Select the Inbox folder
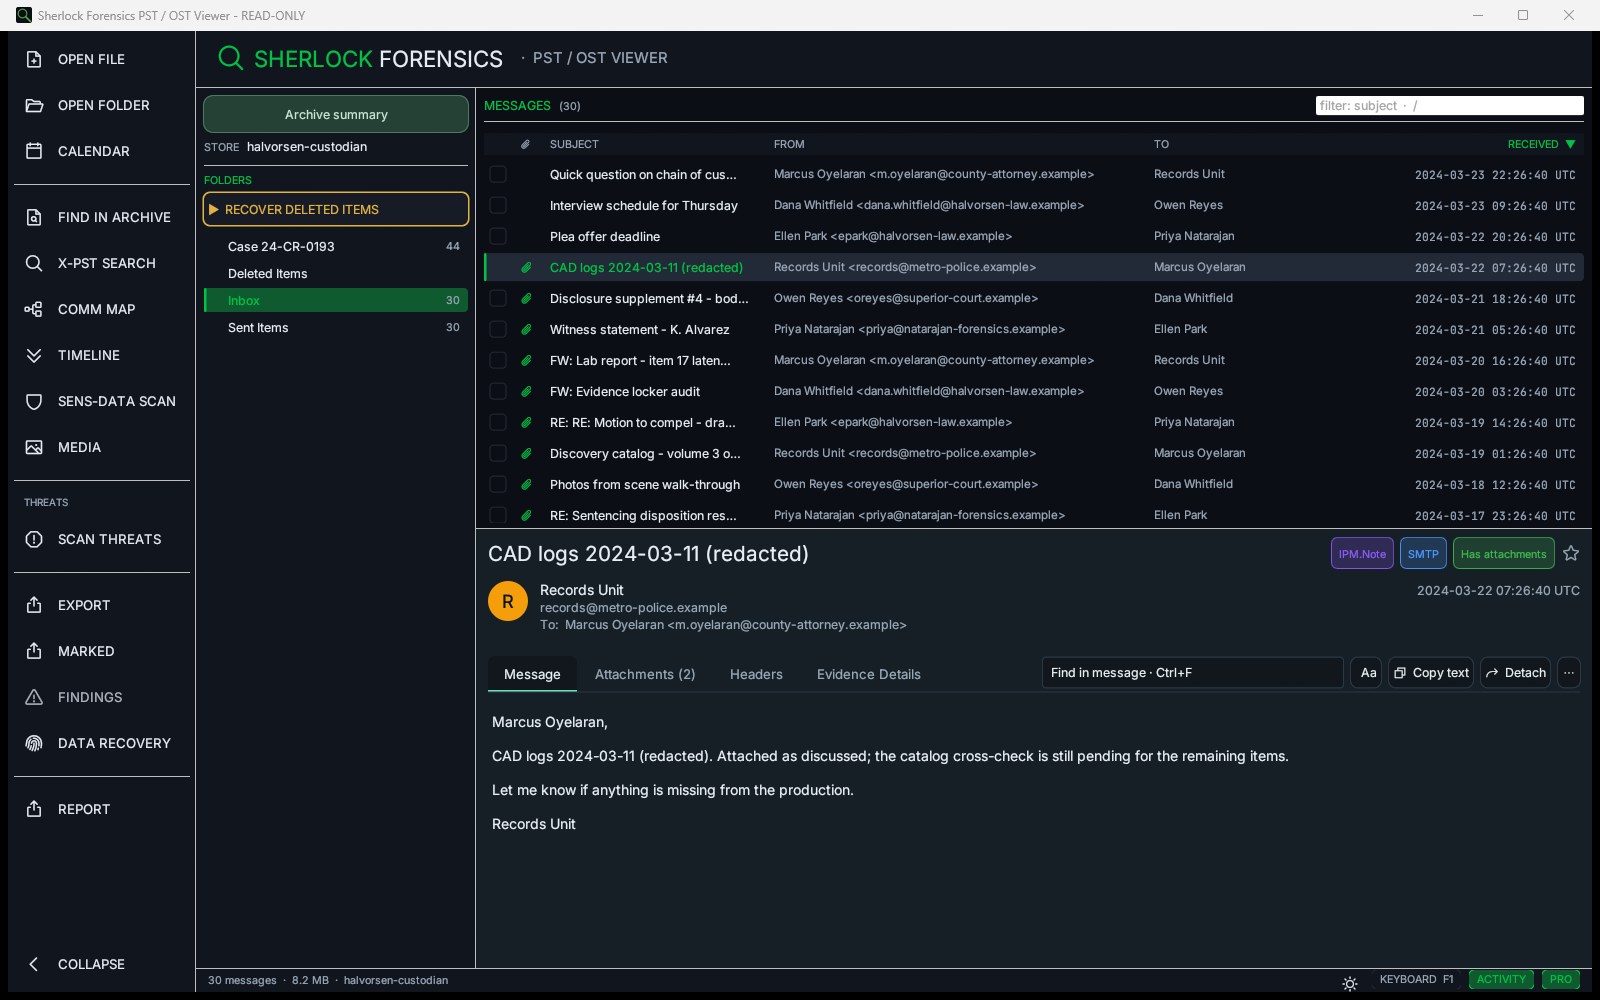1600x1000 pixels. [336, 300]
